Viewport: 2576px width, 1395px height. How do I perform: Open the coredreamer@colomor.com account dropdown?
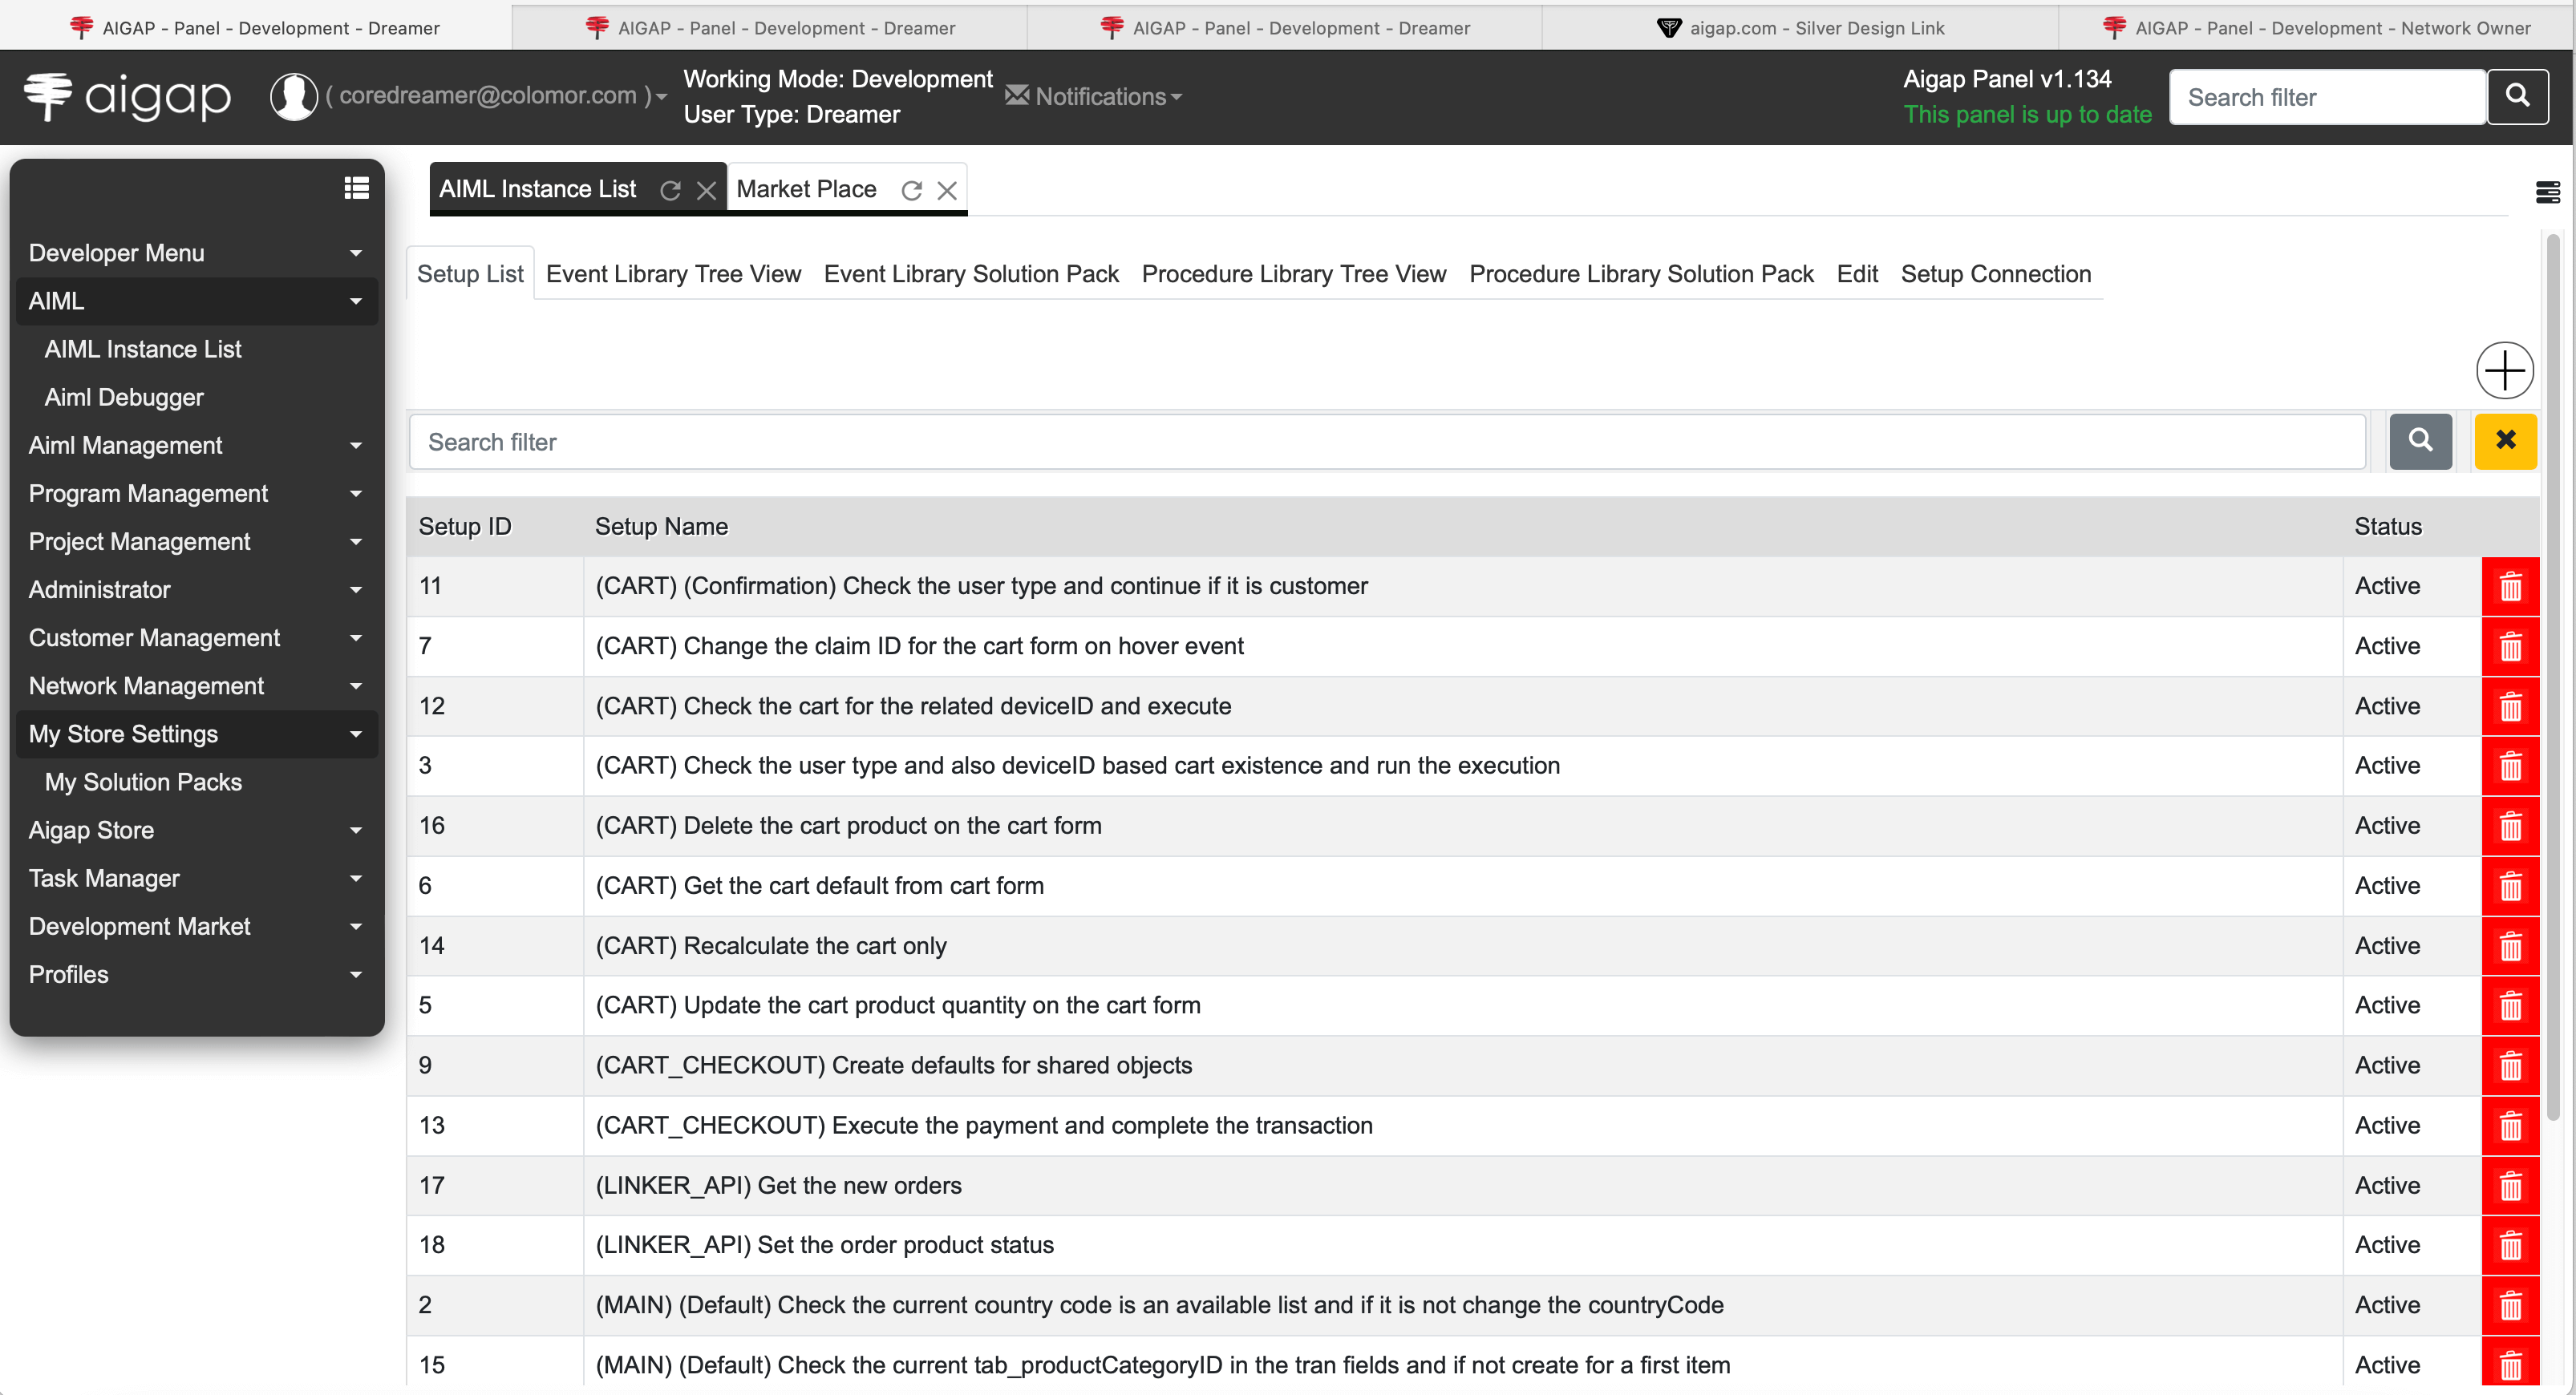click(496, 96)
